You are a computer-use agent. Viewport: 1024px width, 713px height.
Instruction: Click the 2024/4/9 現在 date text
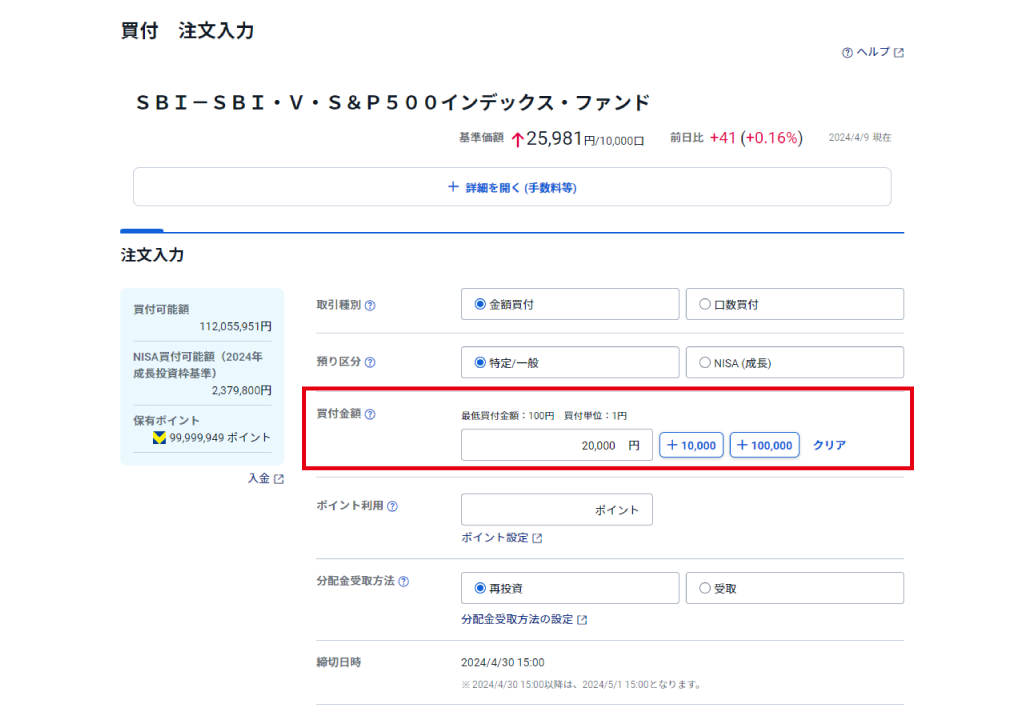860,138
